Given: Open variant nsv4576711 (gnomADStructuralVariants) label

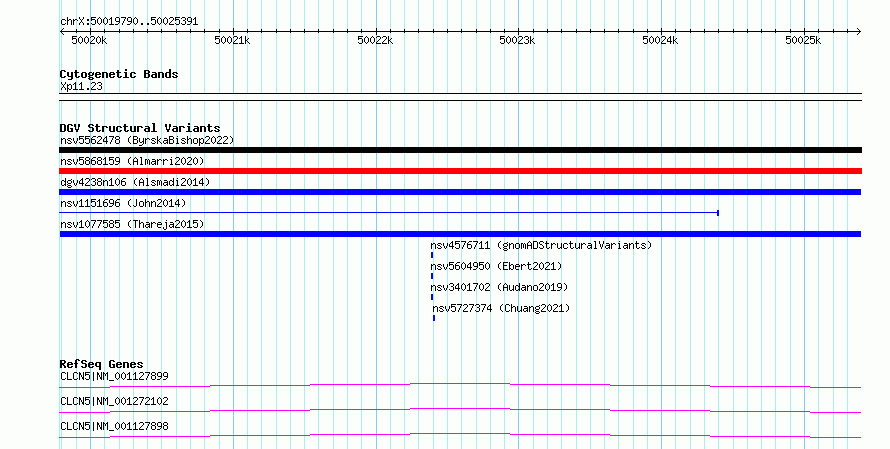Looking at the screenshot, I should click(x=541, y=245).
